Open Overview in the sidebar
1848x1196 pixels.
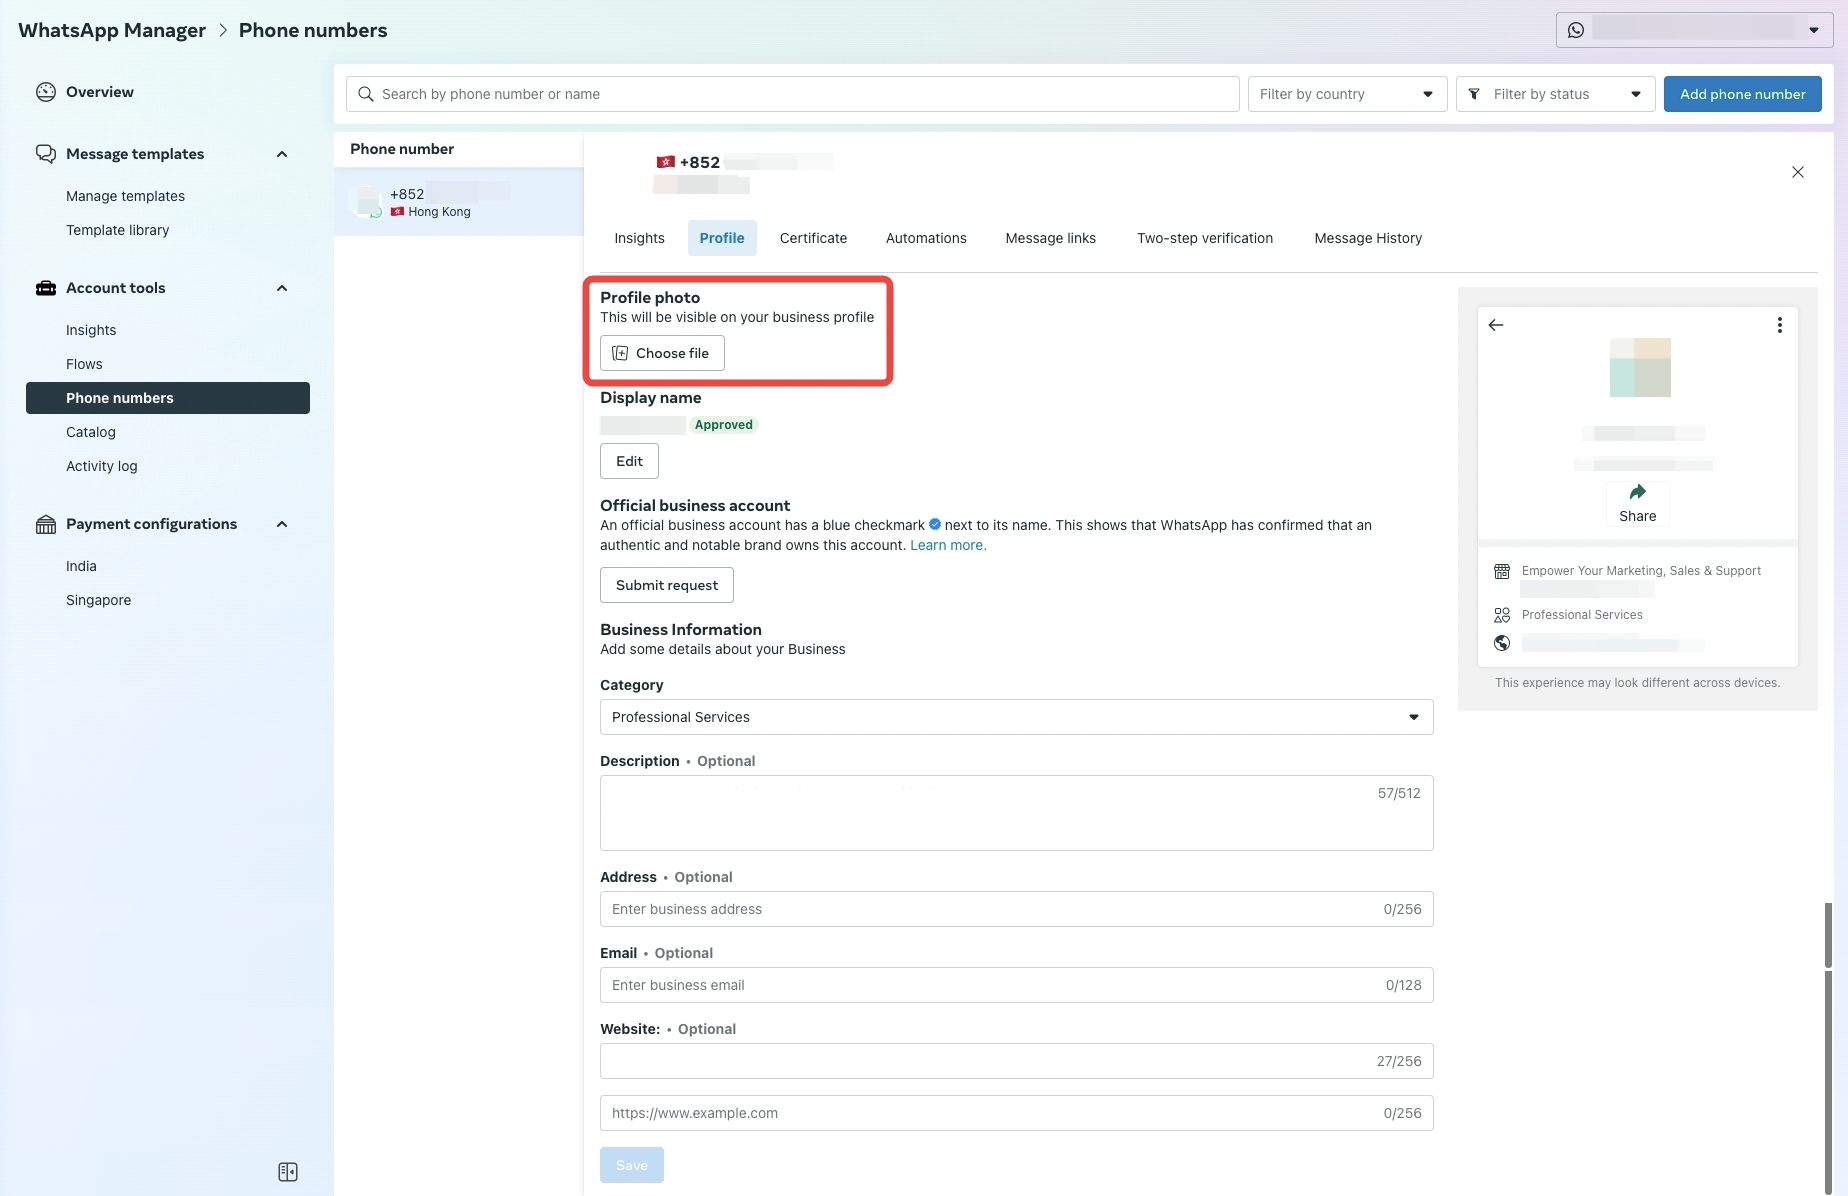[x=99, y=92]
